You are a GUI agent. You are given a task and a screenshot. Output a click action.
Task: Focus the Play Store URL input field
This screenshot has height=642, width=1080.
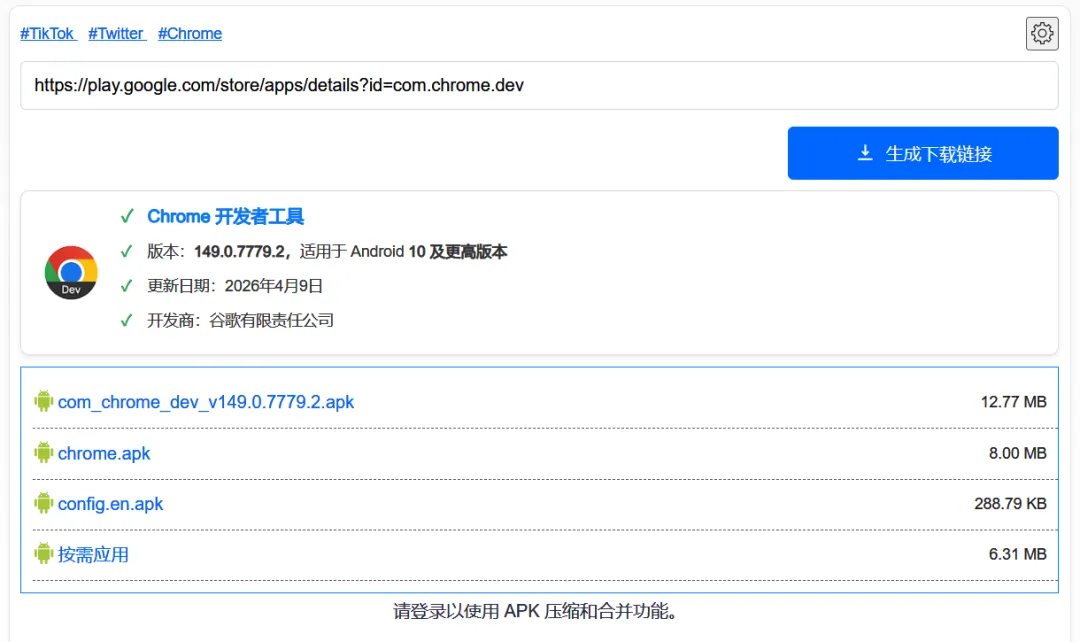click(x=539, y=85)
